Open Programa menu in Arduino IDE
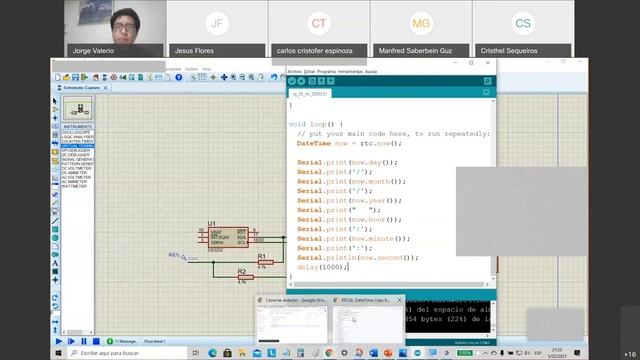 tap(326, 71)
